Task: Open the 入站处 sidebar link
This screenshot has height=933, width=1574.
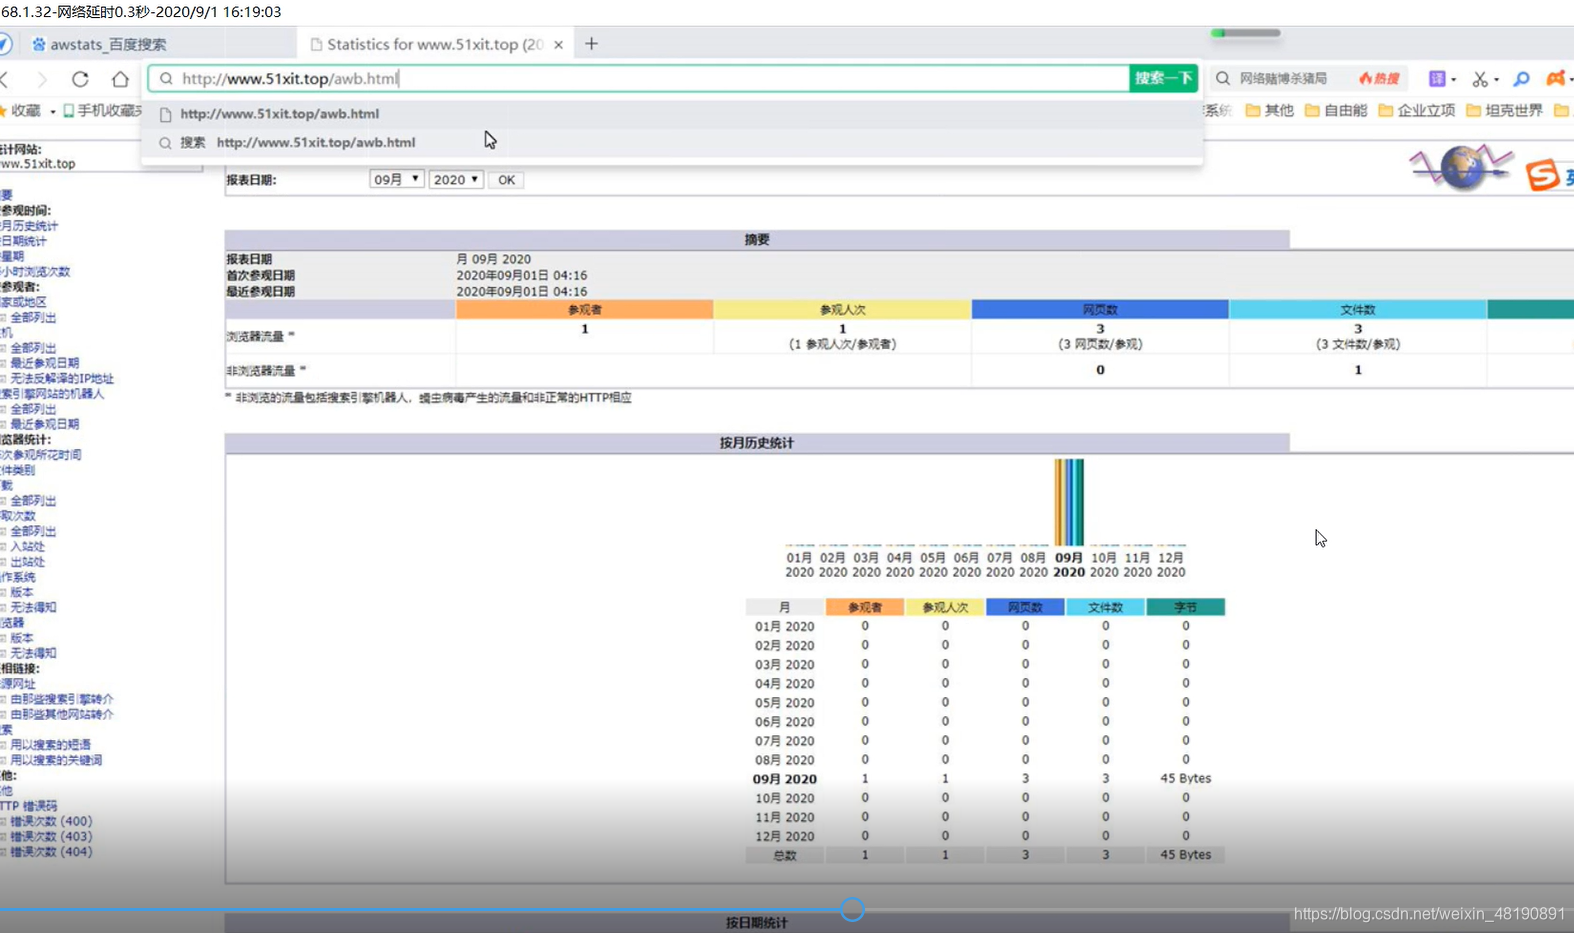Action: [28, 547]
